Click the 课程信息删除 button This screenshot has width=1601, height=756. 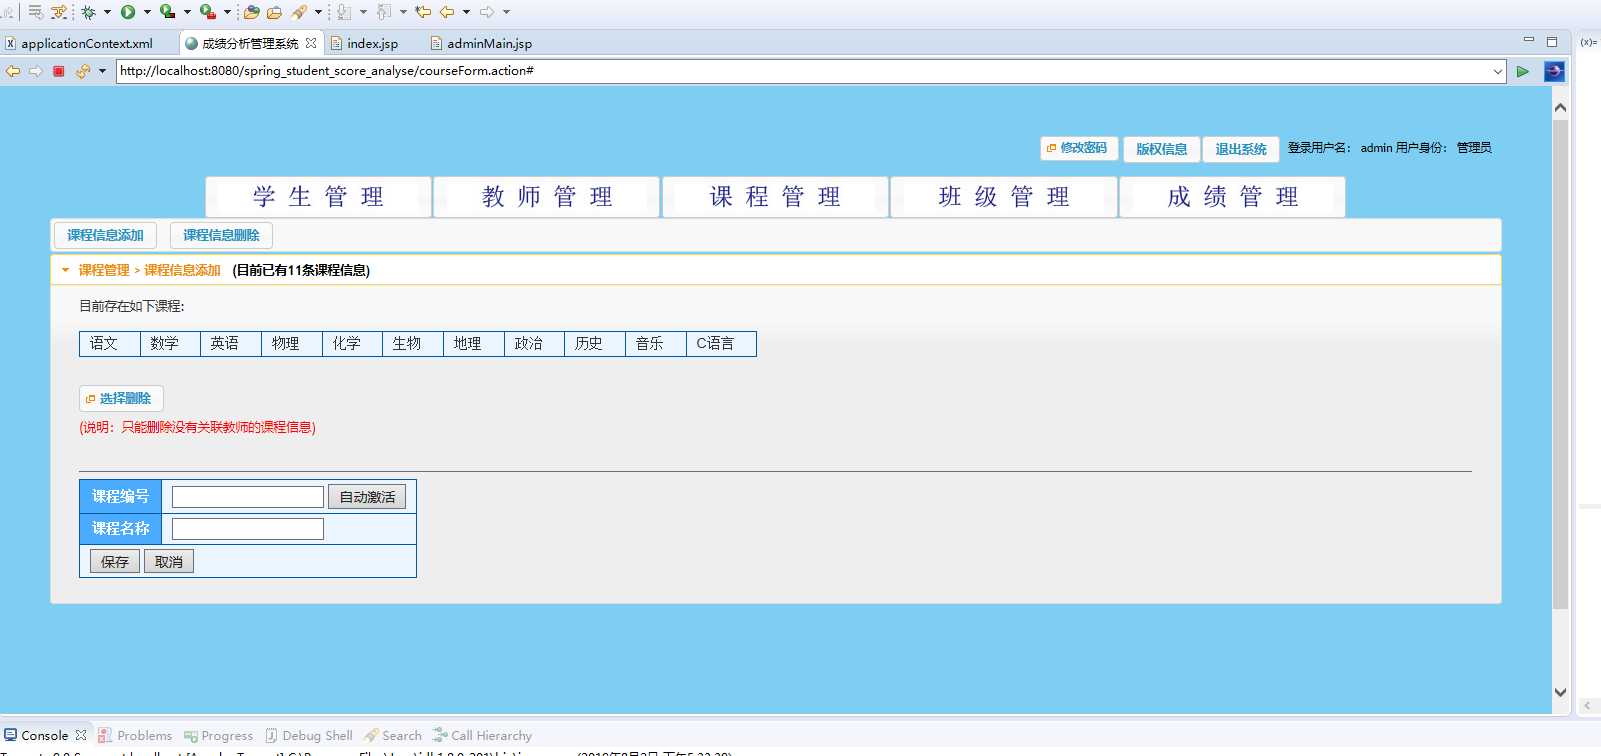[x=221, y=235]
